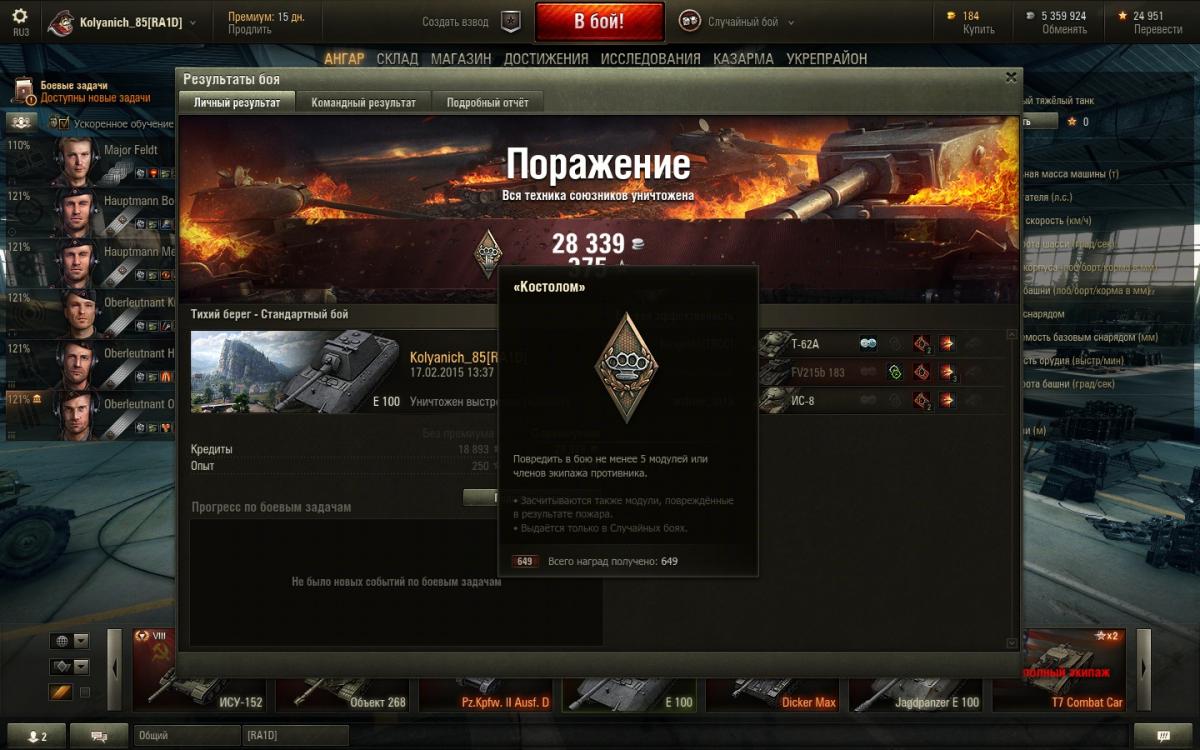The height and width of the screenshot is (750, 1200).
Task: Switch to the Командный результат tab
Action: coord(363,102)
